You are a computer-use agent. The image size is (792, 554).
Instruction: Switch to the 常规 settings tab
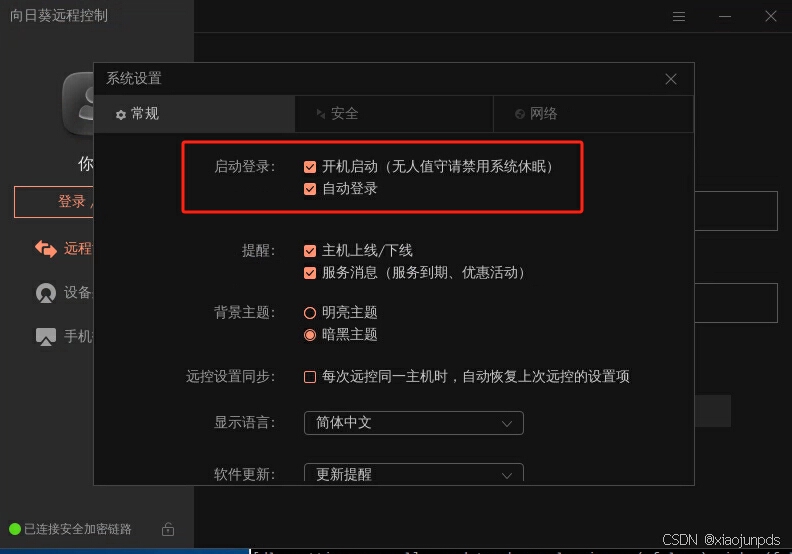tap(194, 114)
